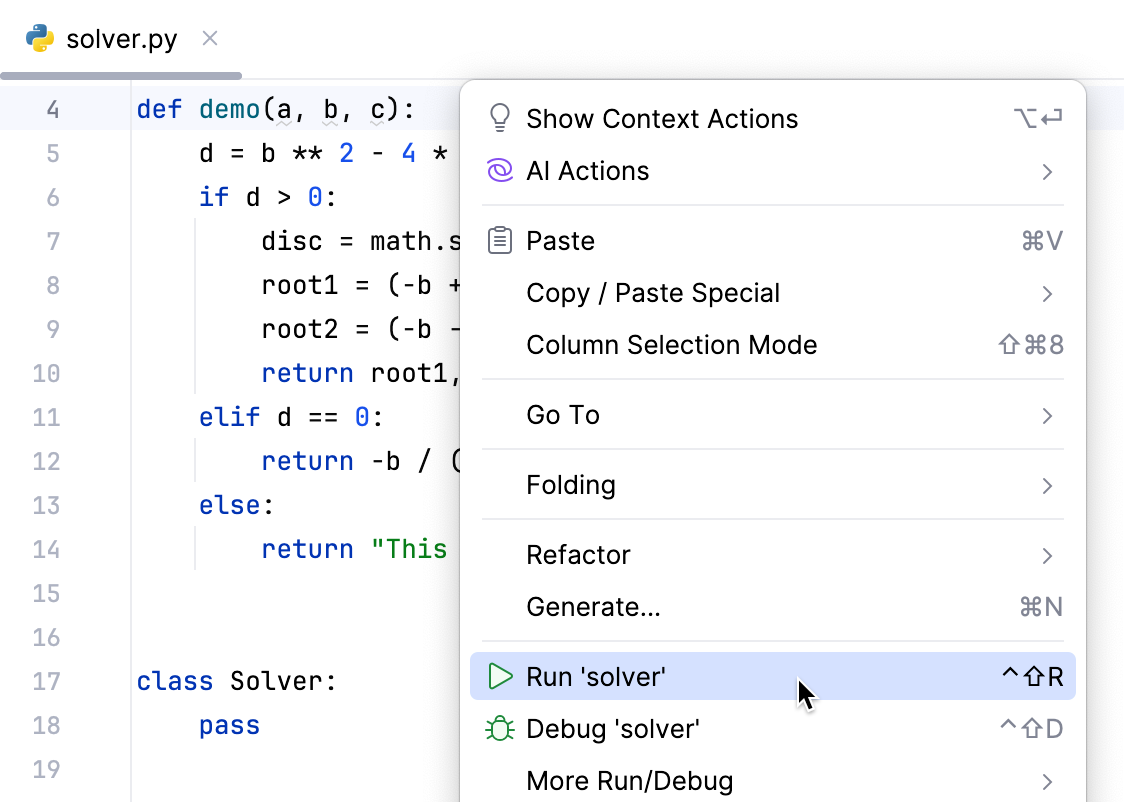Enable Column Selection Mode

point(671,344)
